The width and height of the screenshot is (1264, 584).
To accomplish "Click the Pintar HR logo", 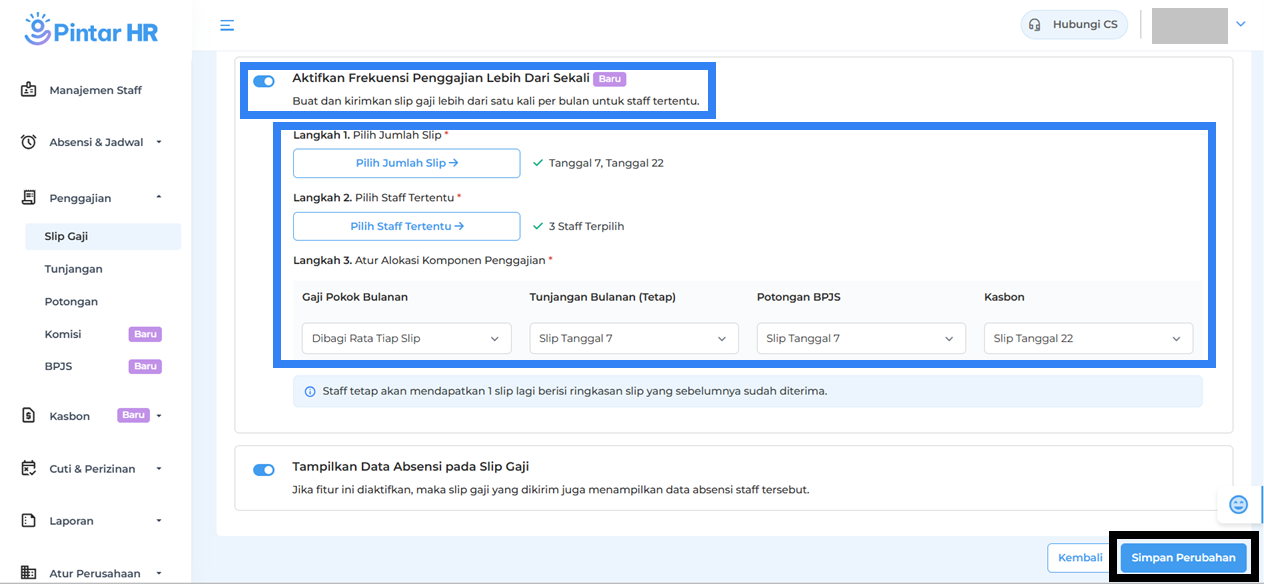I will (x=91, y=30).
